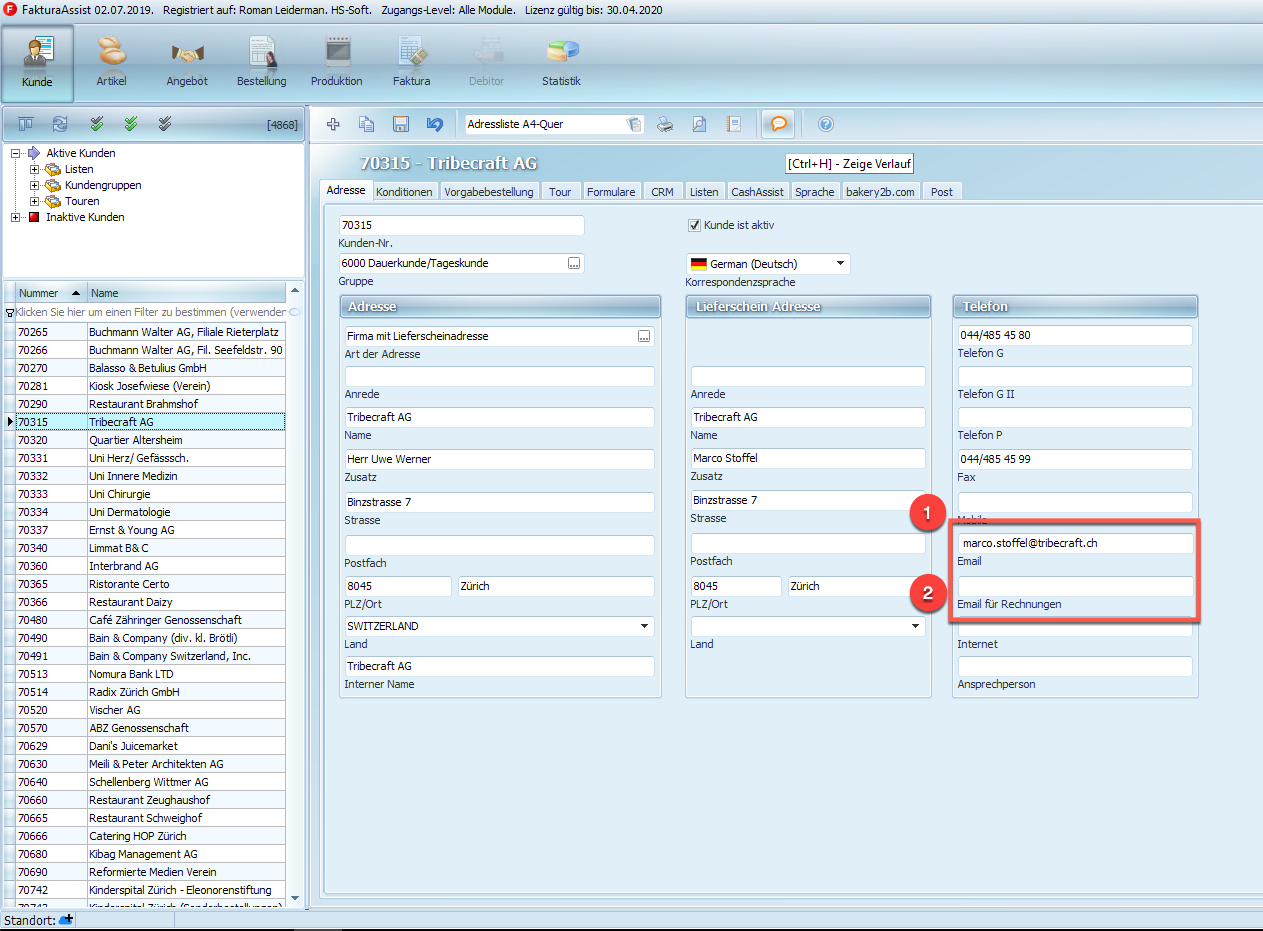Click the Interner Name field

click(x=499, y=666)
